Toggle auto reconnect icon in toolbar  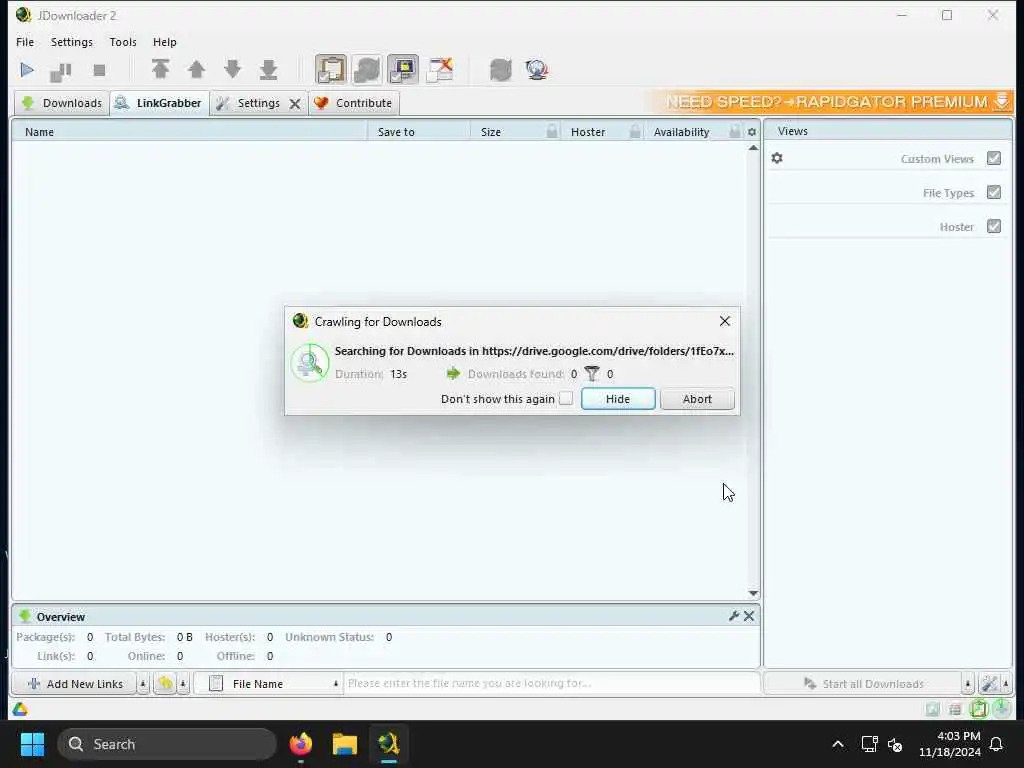point(367,69)
